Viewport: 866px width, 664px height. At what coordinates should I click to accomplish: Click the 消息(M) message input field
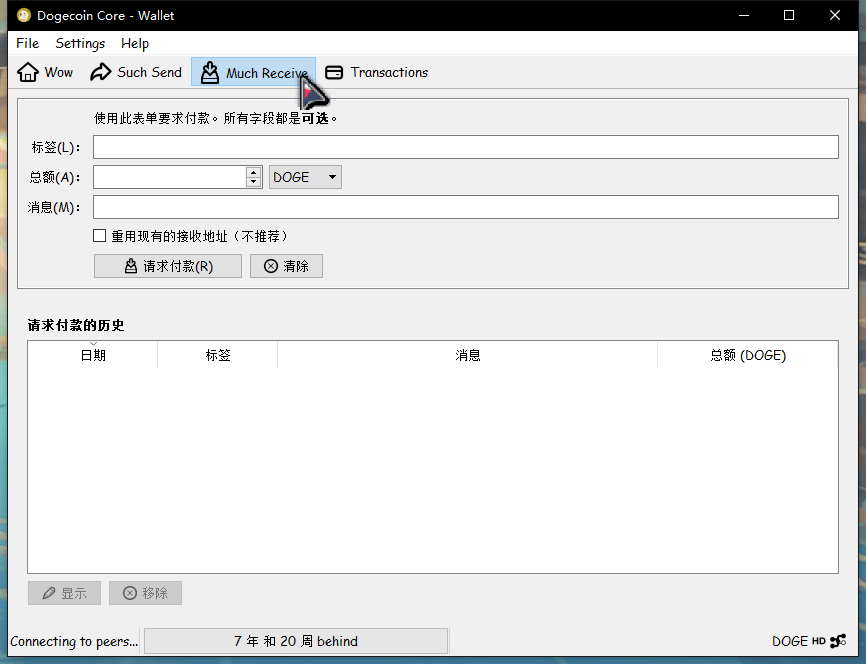click(466, 207)
